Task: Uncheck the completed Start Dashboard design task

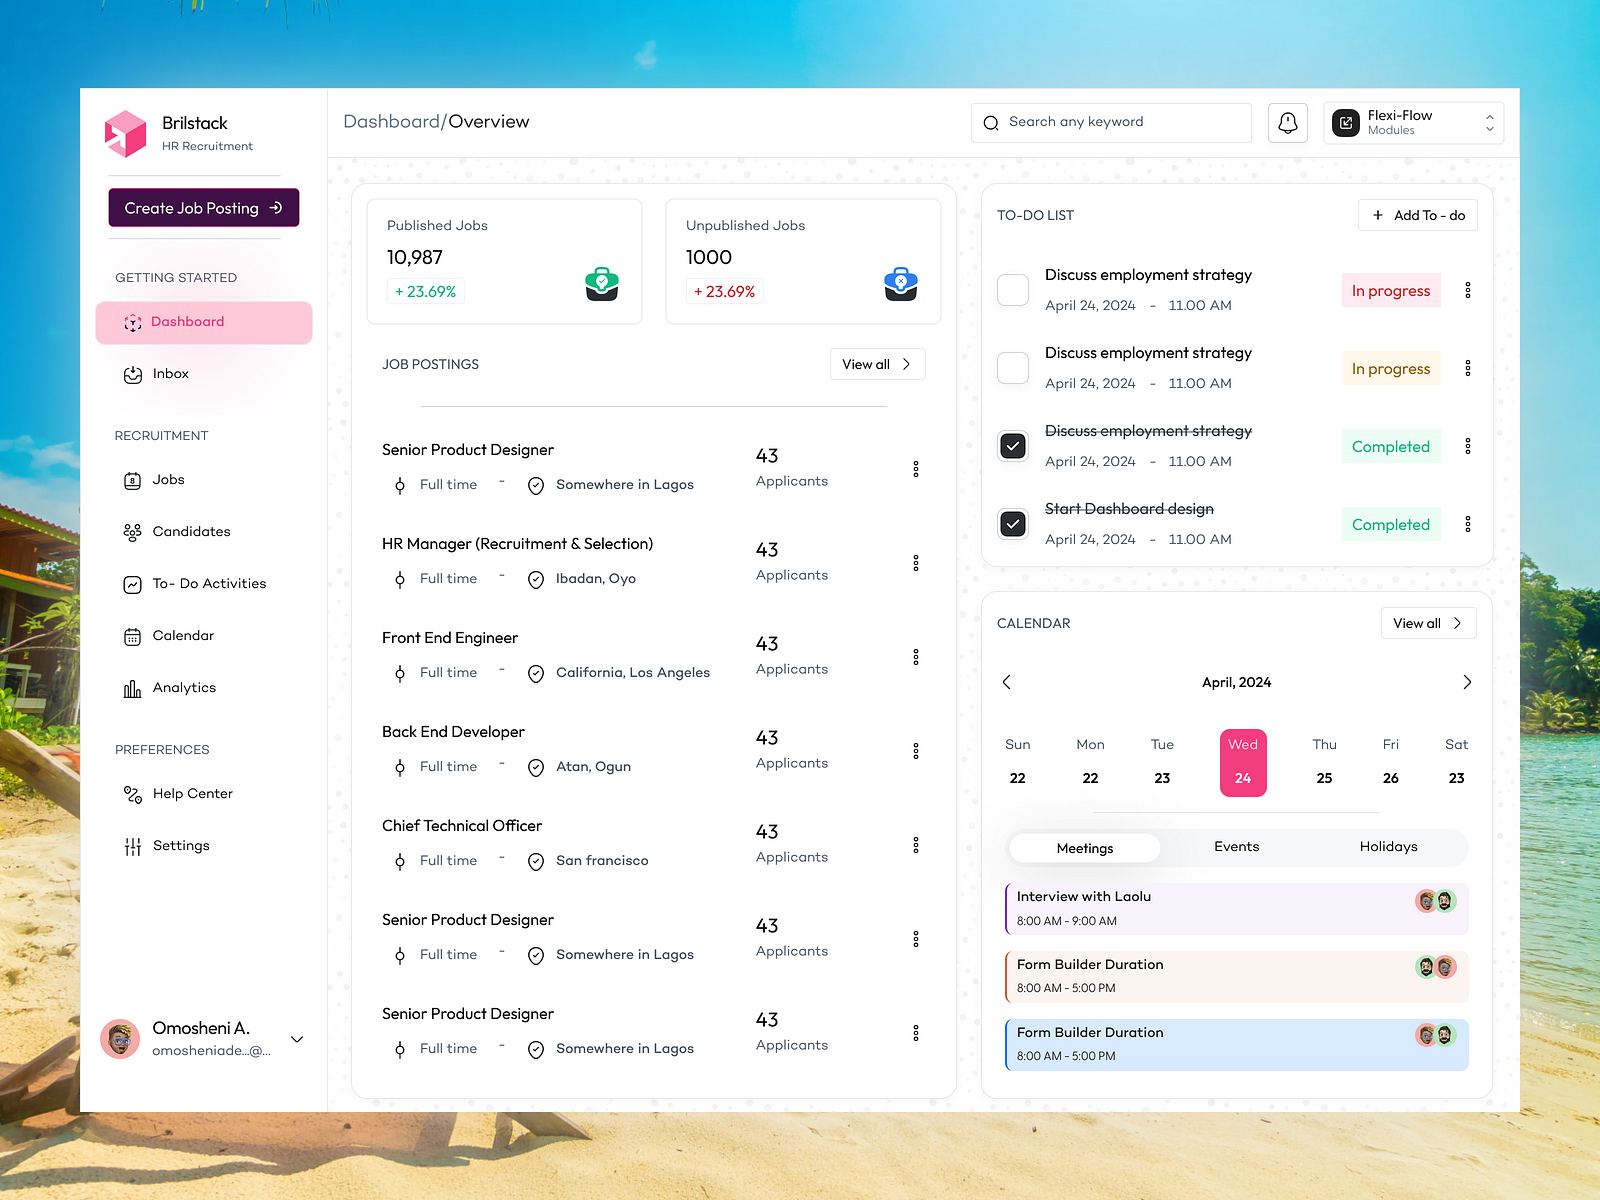Action: click(x=1012, y=523)
